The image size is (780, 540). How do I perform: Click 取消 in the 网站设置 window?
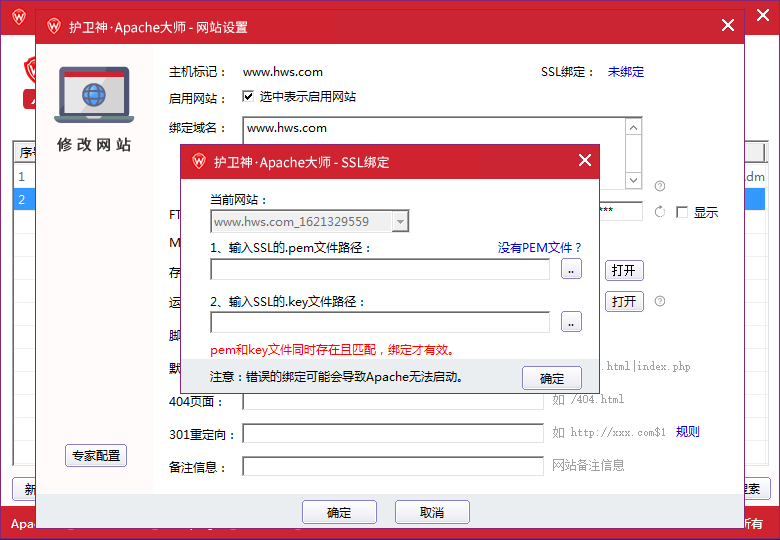(x=432, y=512)
